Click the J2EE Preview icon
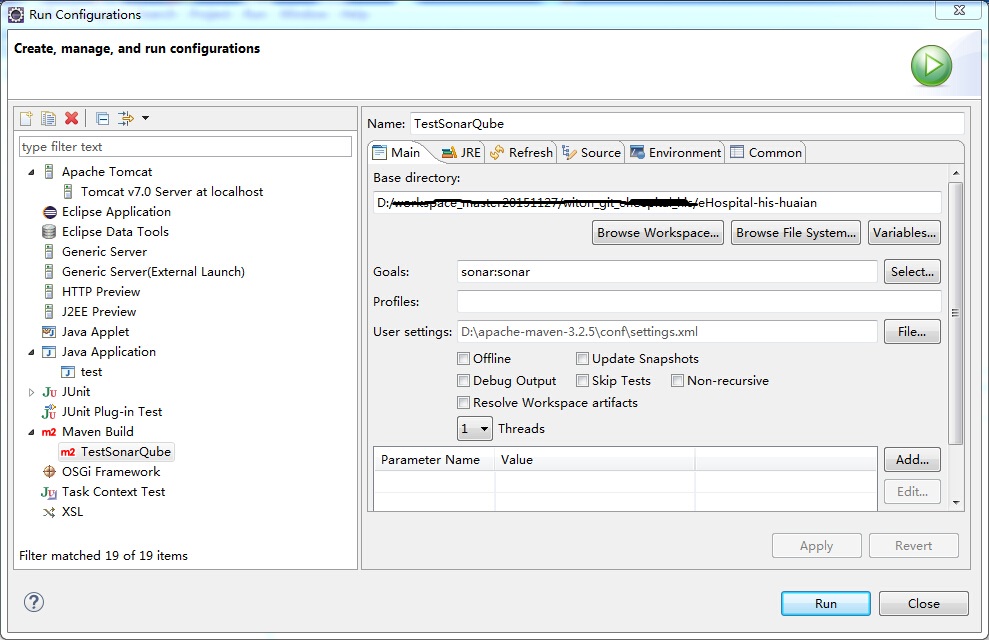Screen dimensions: 989x640 click(49, 311)
